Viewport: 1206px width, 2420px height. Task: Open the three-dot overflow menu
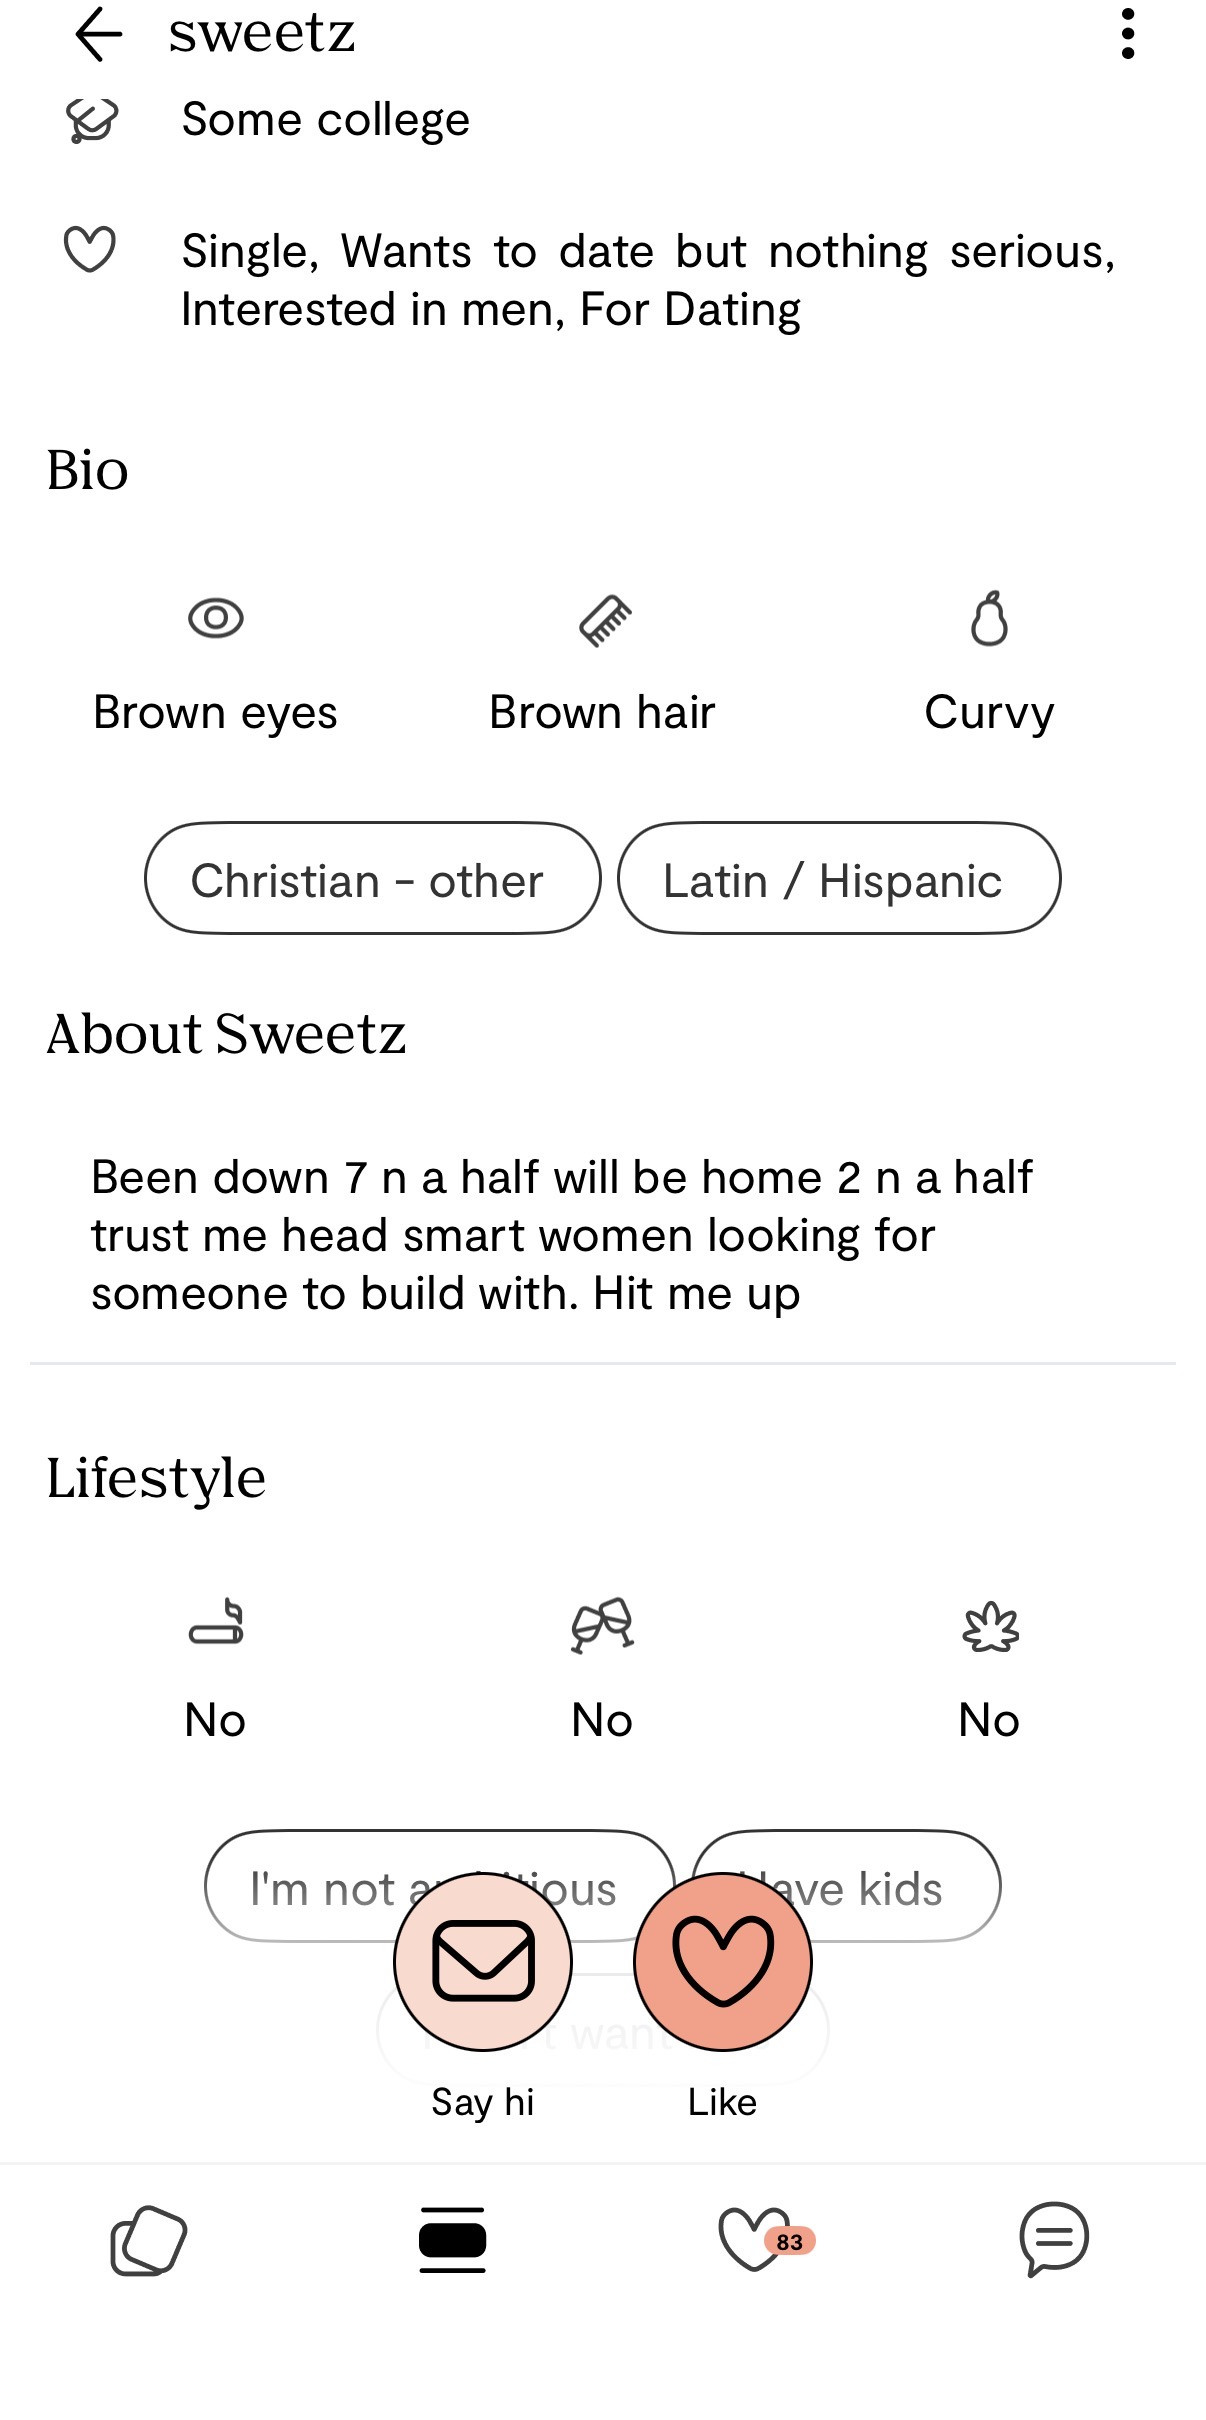pos(1128,34)
